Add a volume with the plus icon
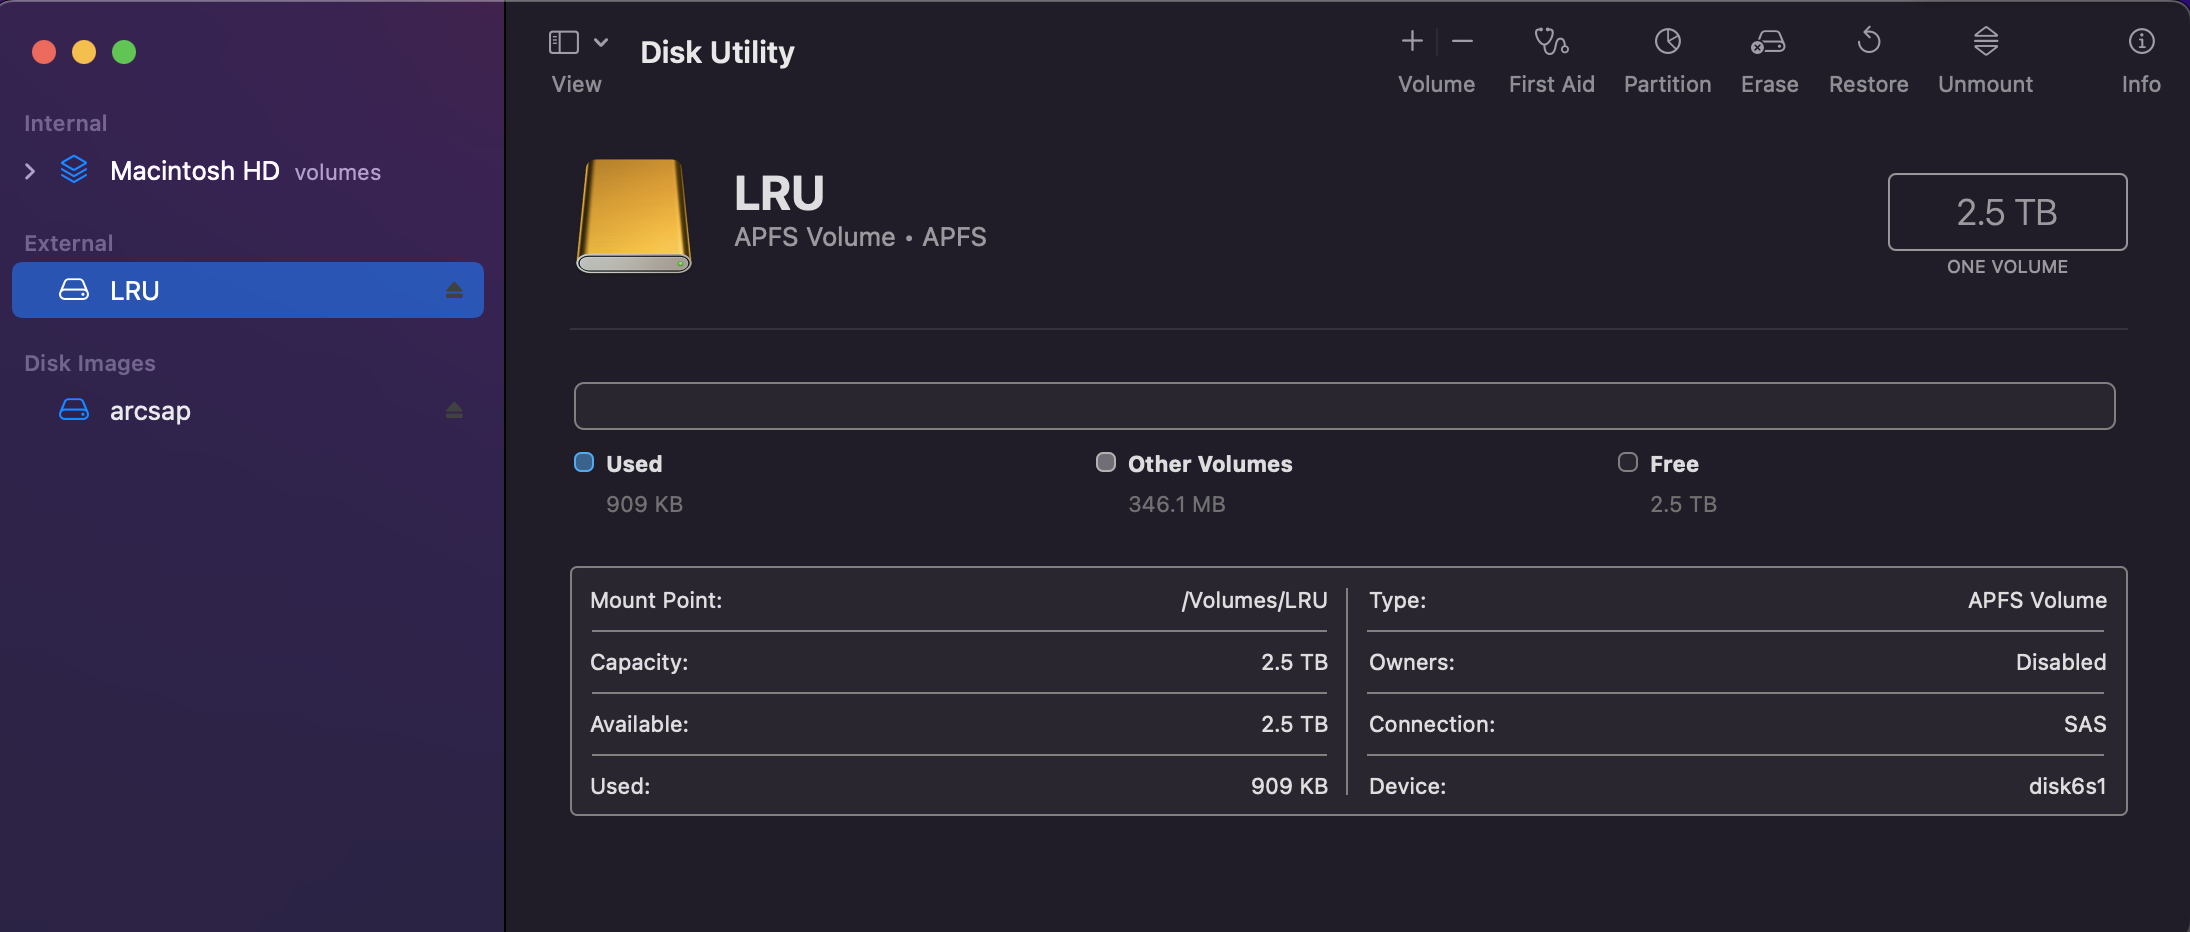Screen dimensions: 2190x932 [1412, 41]
